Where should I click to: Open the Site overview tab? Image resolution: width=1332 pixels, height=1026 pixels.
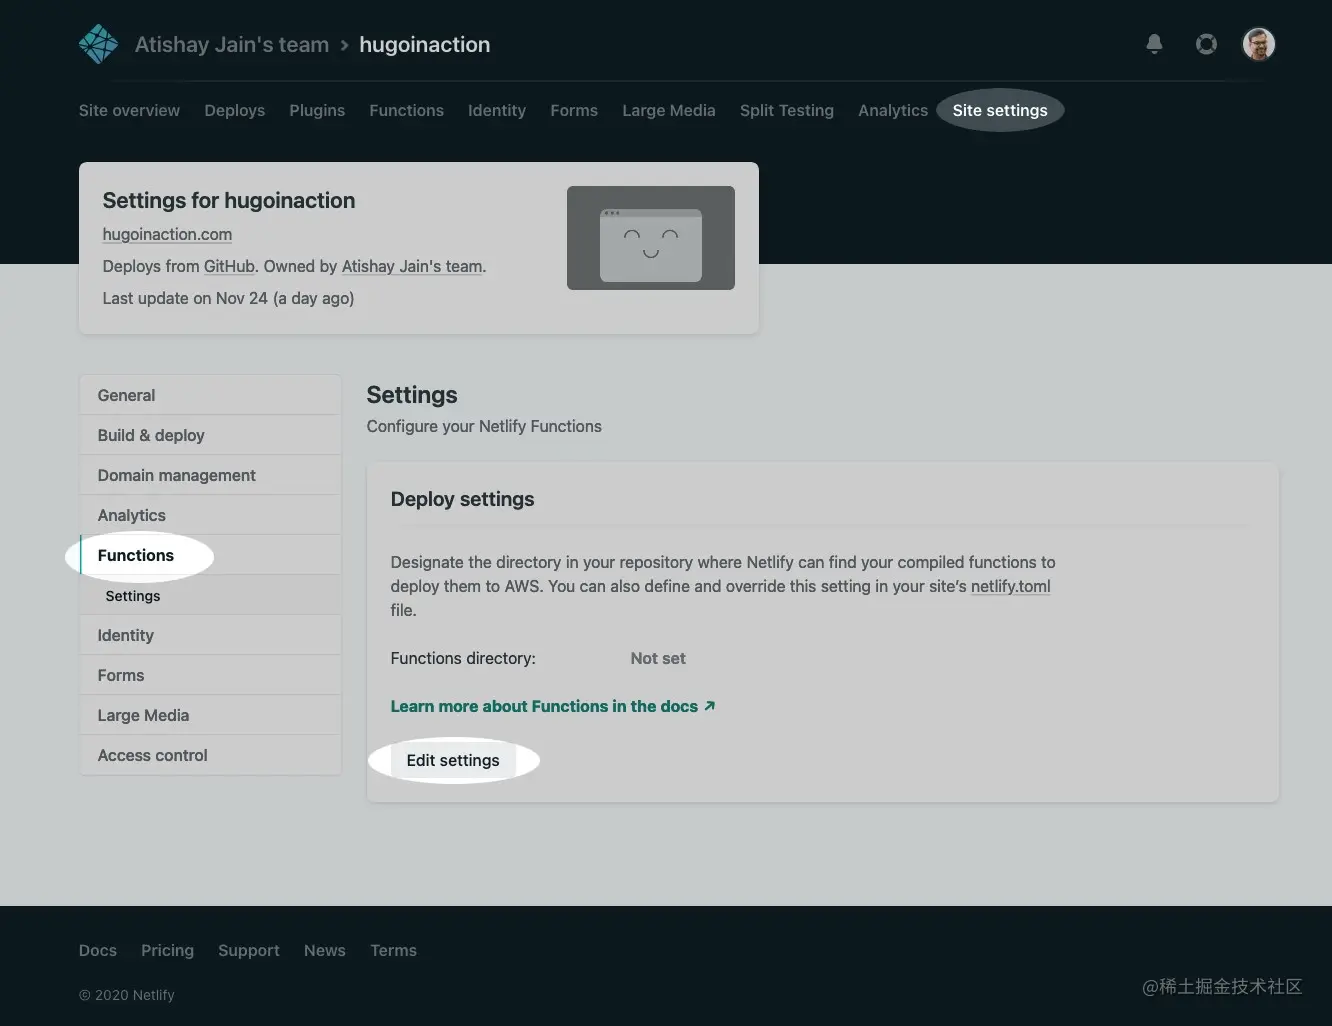(x=129, y=110)
